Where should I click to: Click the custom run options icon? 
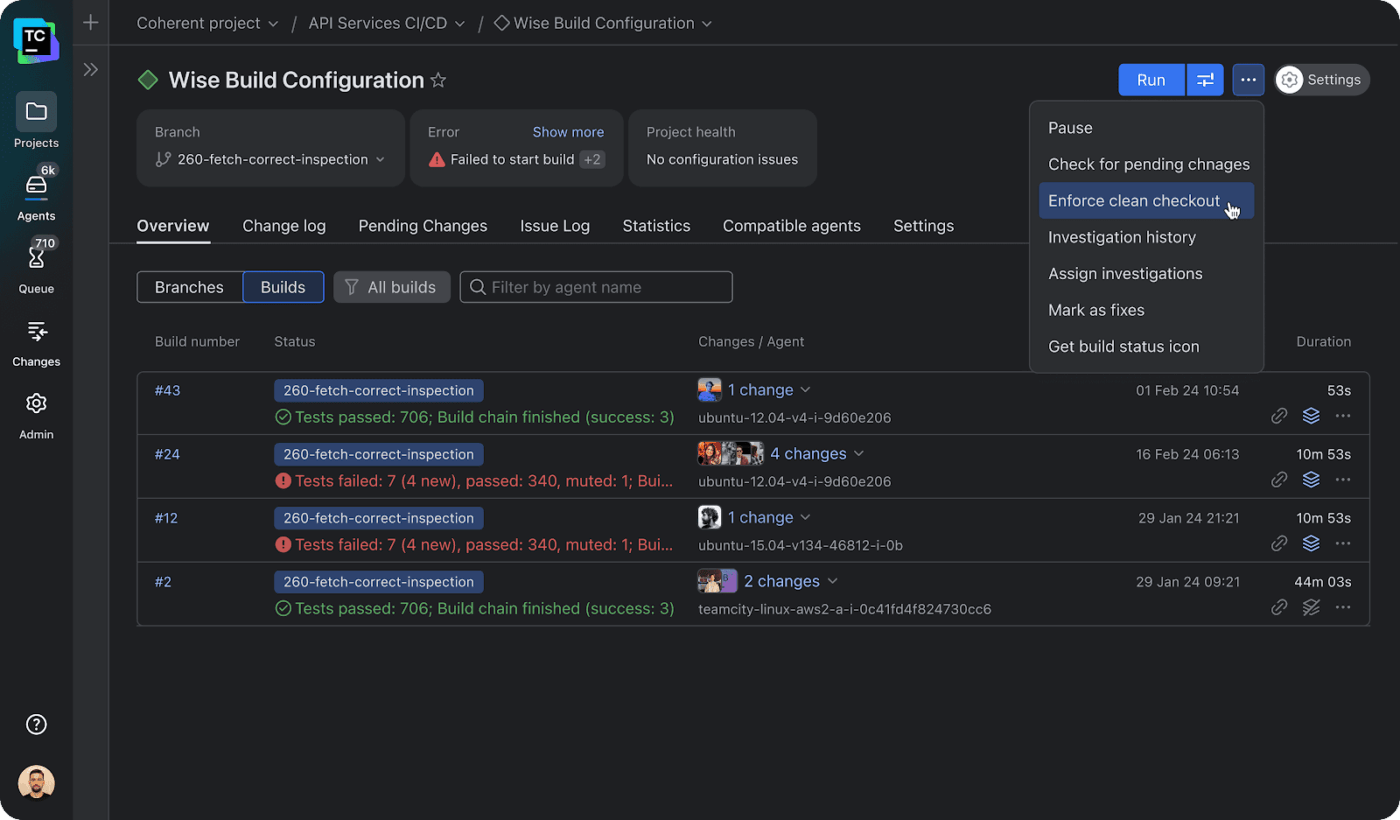coord(1206,80)
